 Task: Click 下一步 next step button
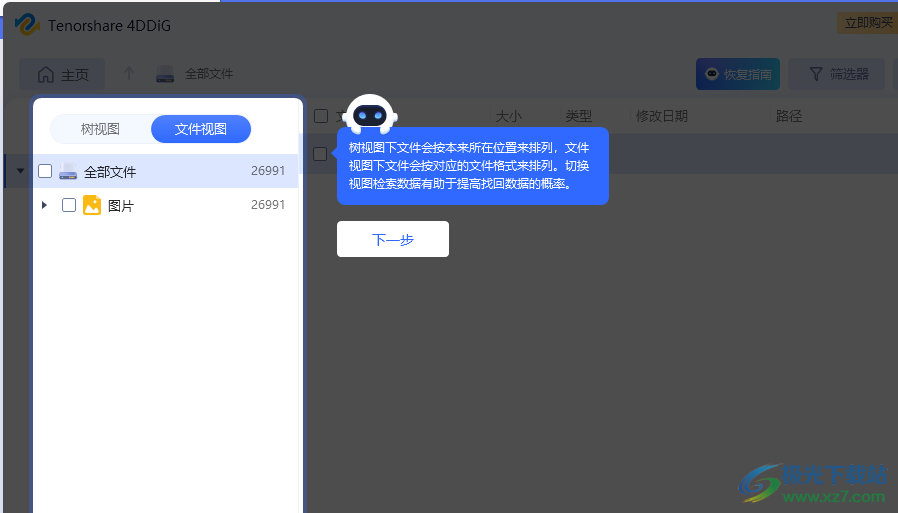pyautogui.click(x=393, y=239)
